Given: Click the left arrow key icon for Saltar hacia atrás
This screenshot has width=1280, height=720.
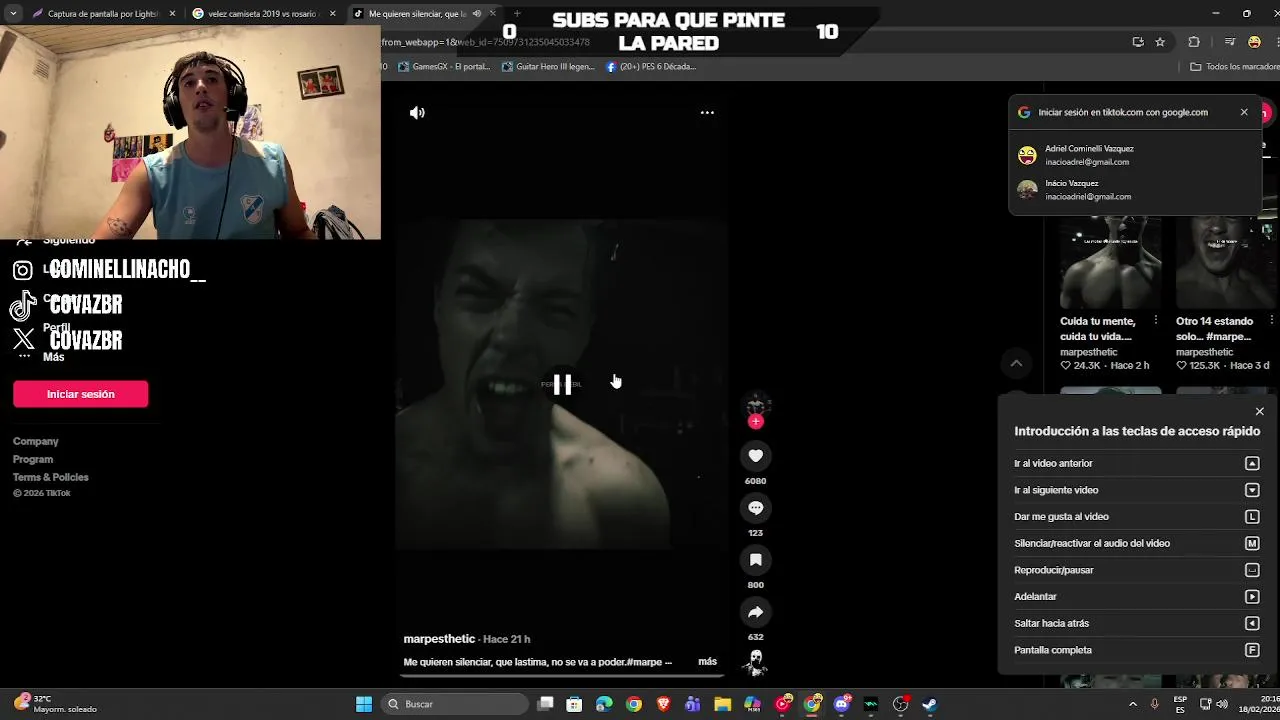Looking at the screenshot, I should (x=1252, y=623).
